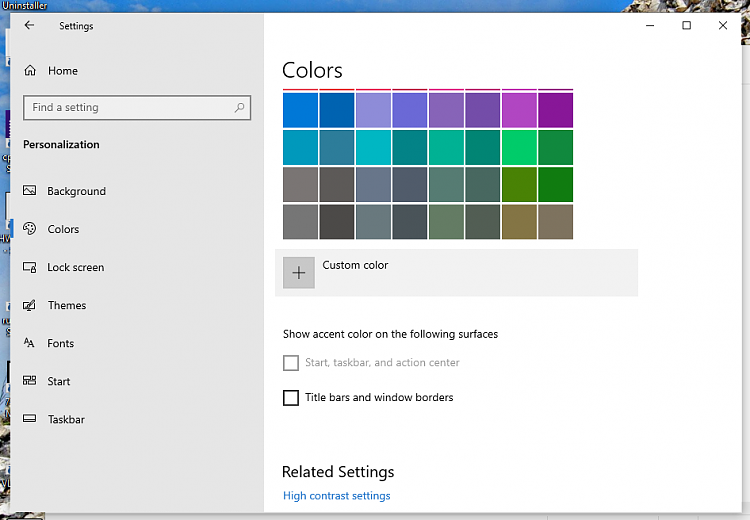
Task: Choose the bright cyan swatch in second row
Action: pyautogui.click(x=373, y=148)
